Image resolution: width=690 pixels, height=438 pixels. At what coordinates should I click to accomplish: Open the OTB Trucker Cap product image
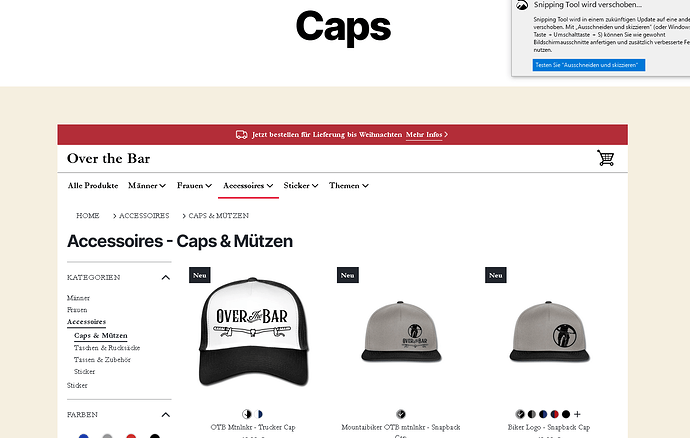253,332
